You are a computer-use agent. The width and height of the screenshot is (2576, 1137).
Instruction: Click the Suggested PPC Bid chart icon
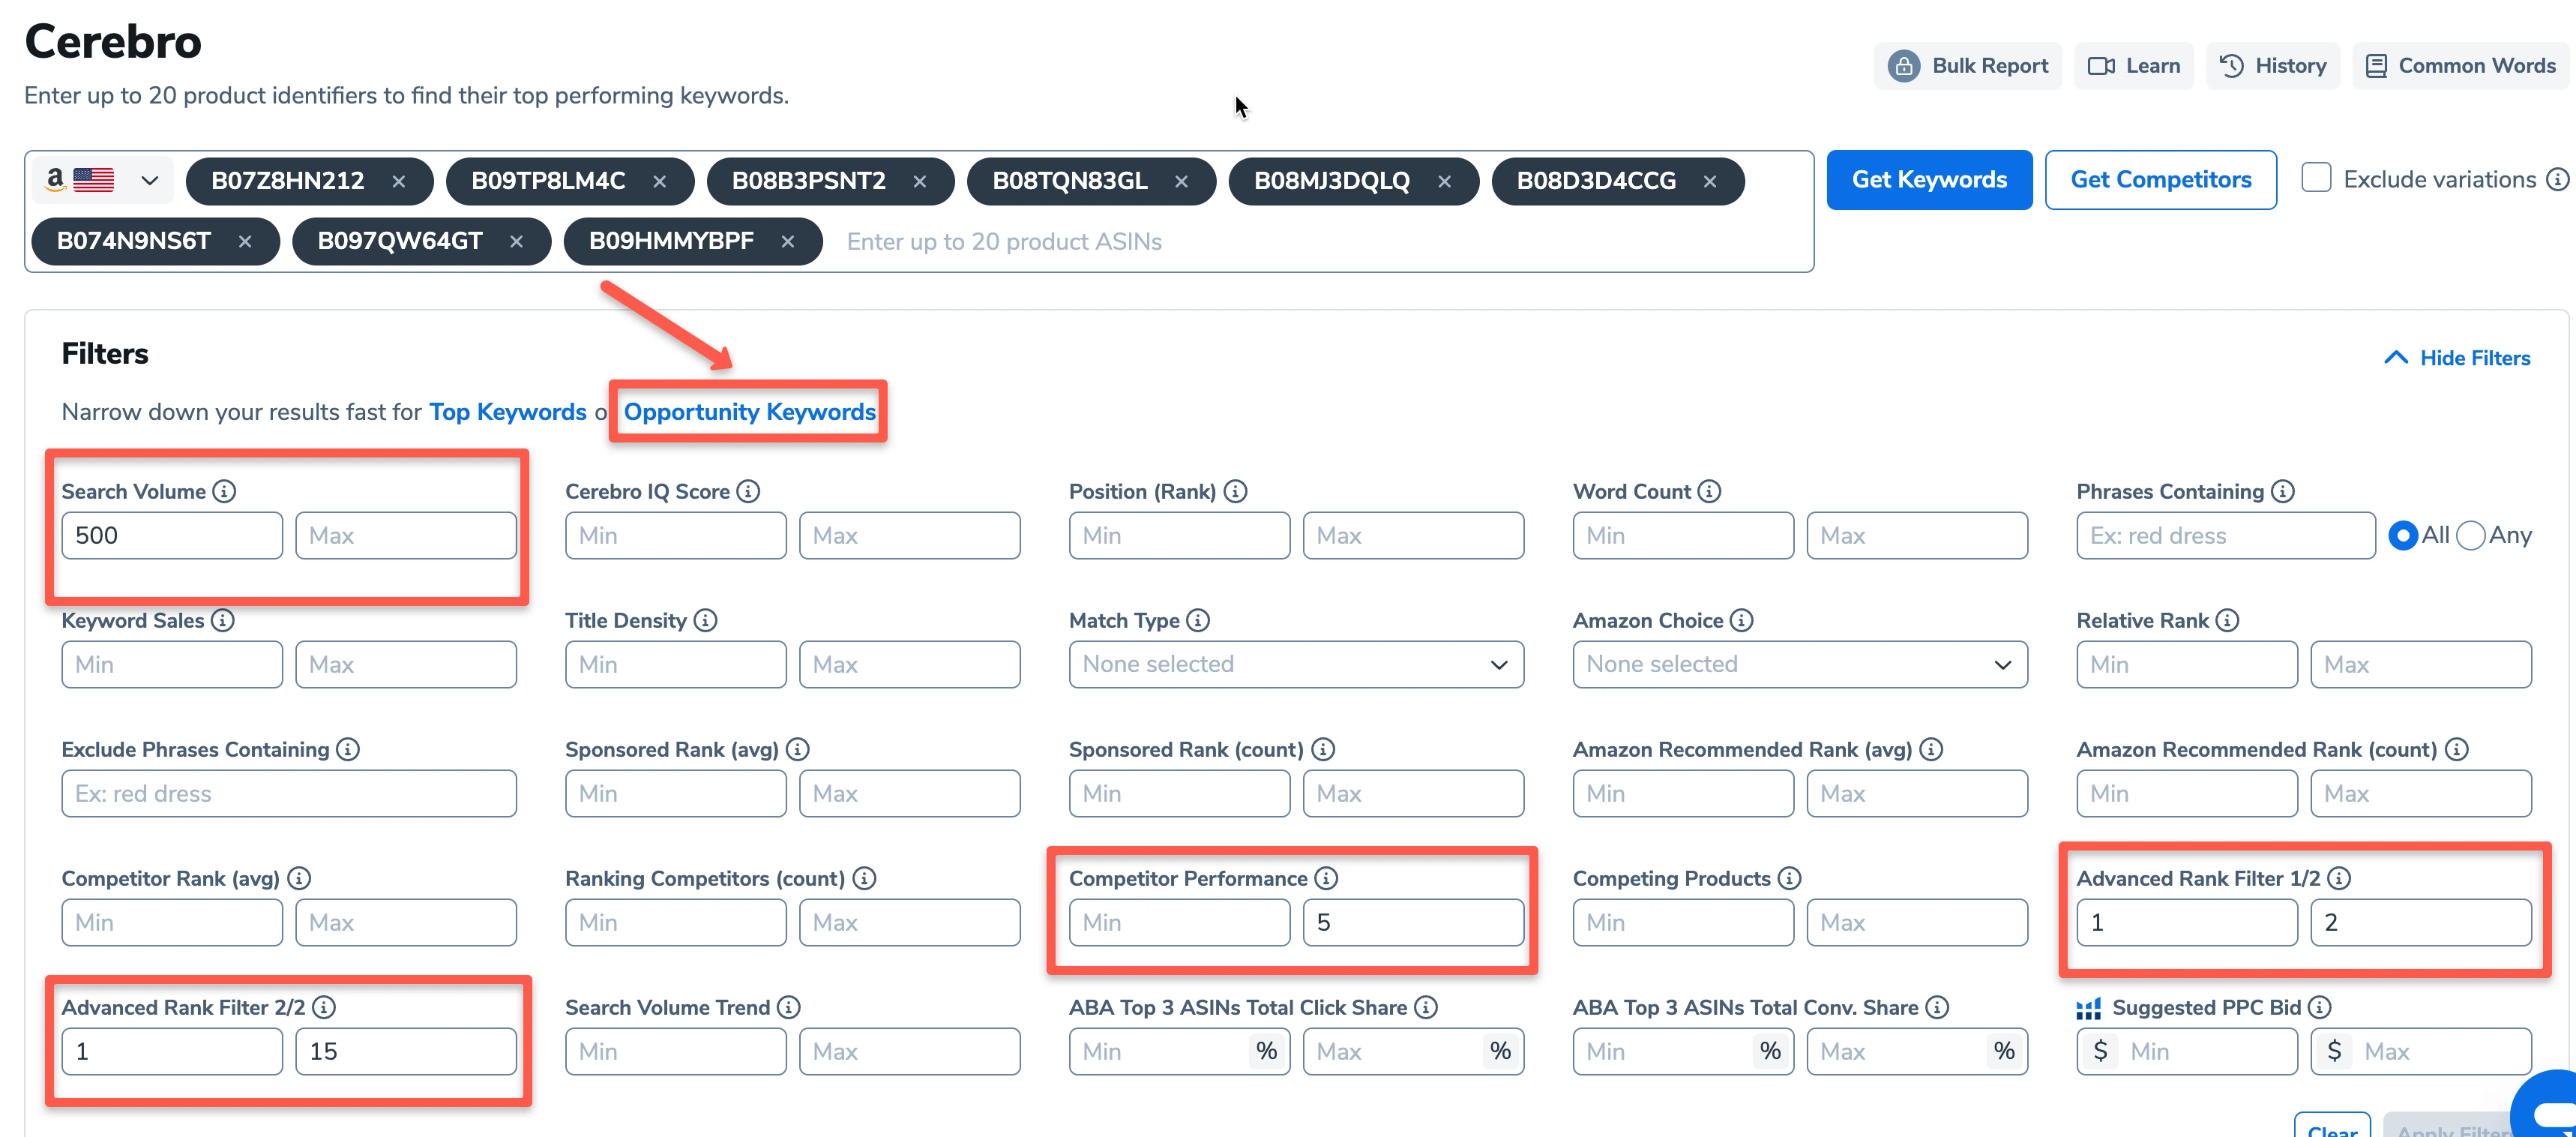tap(2089, 1008)
